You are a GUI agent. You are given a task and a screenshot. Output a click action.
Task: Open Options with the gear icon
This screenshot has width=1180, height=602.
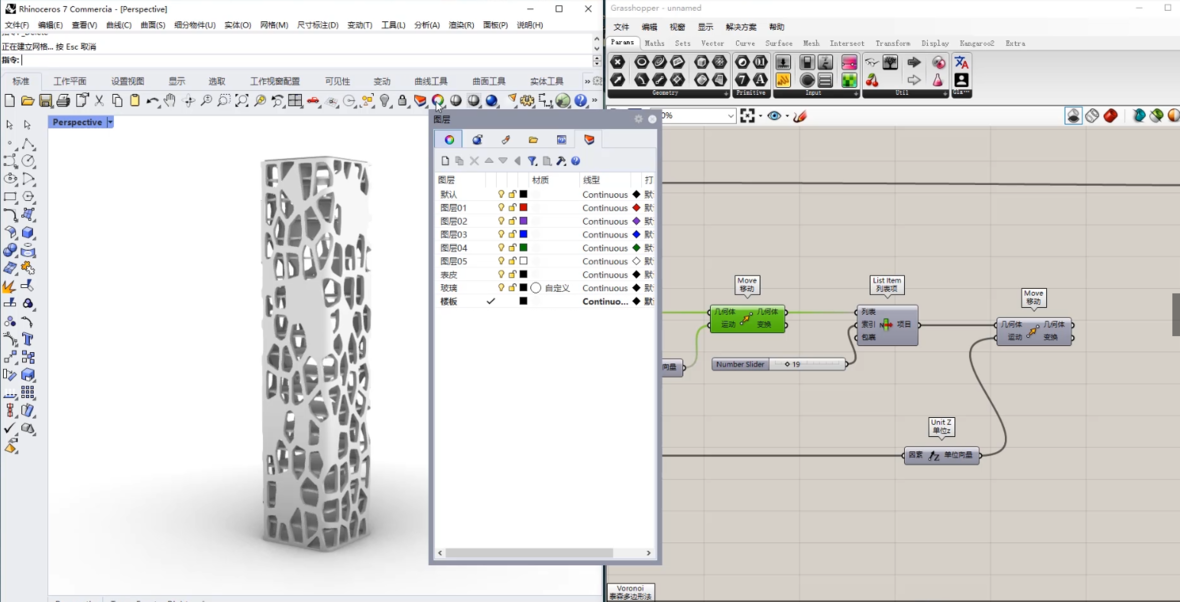[528, 100]
